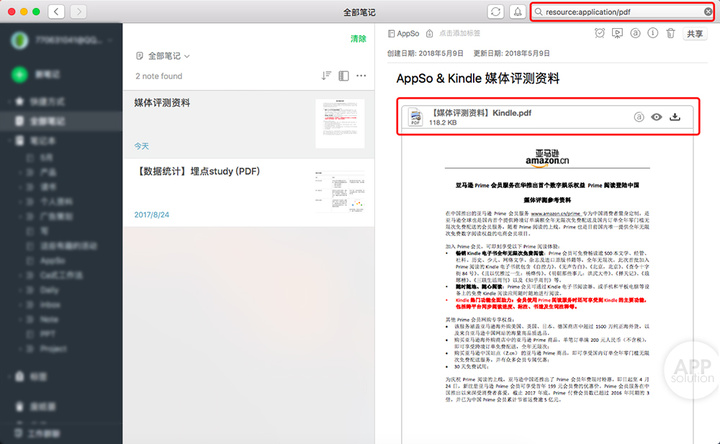The width and height of the screenshot is (720, 444).
Task: Open notifications bell in the title bar
Action: tap(518, 11)
